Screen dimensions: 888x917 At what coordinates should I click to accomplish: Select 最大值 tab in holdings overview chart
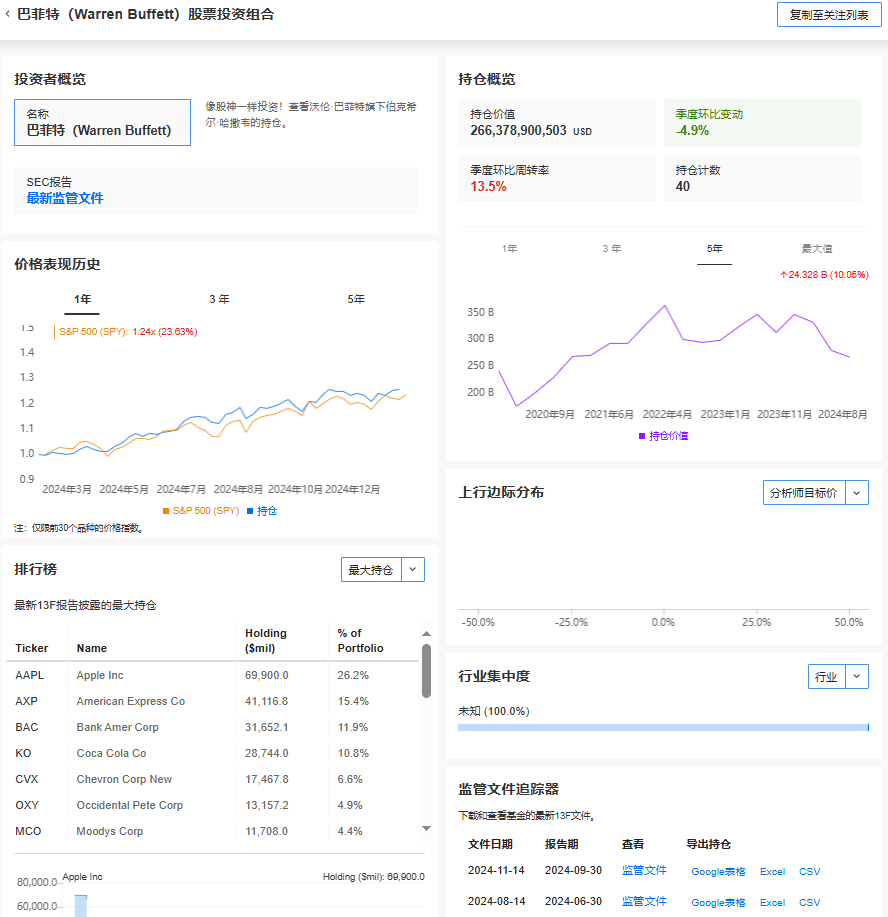coord(816,248)
